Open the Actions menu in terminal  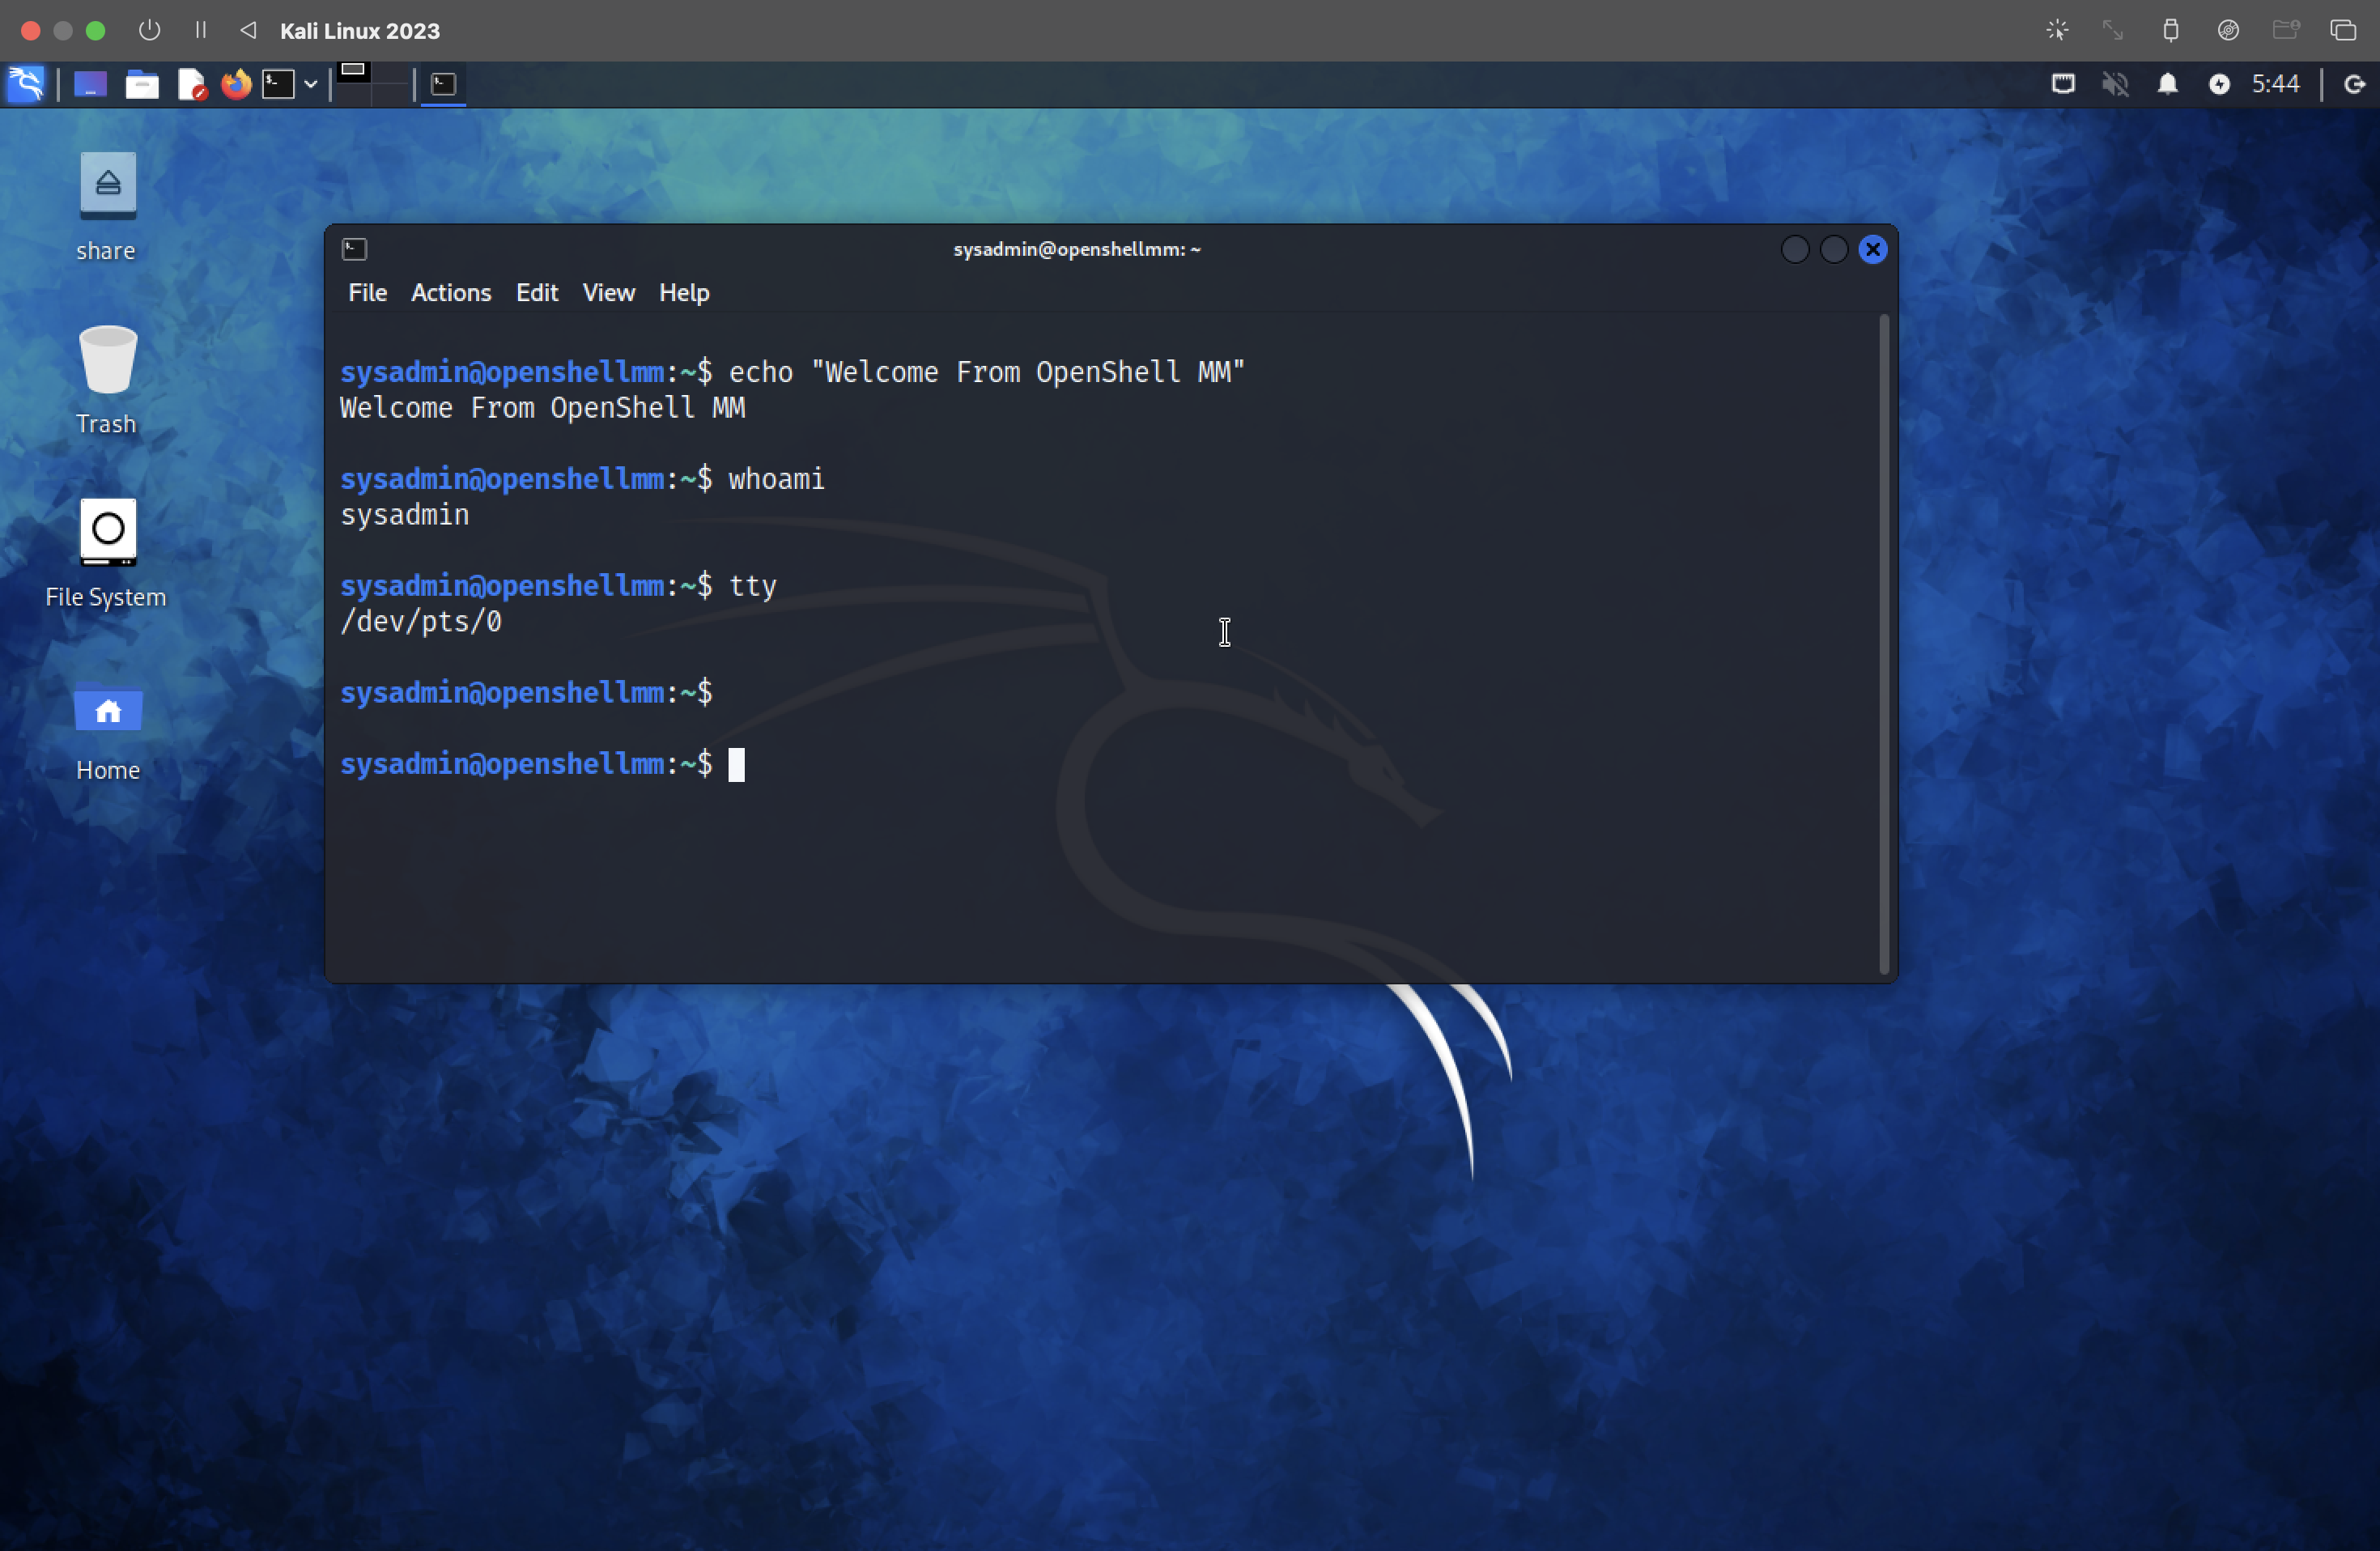pos(451,293)
